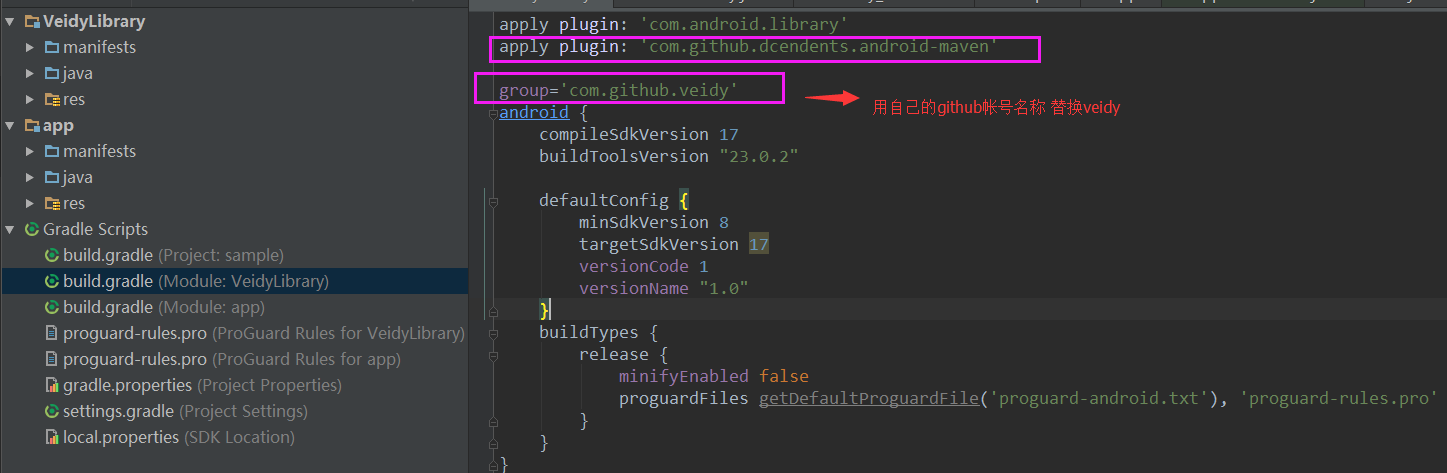Select manifests label under VeidyLibrary
Screen dimensions: 1447x473
[99, 47]
